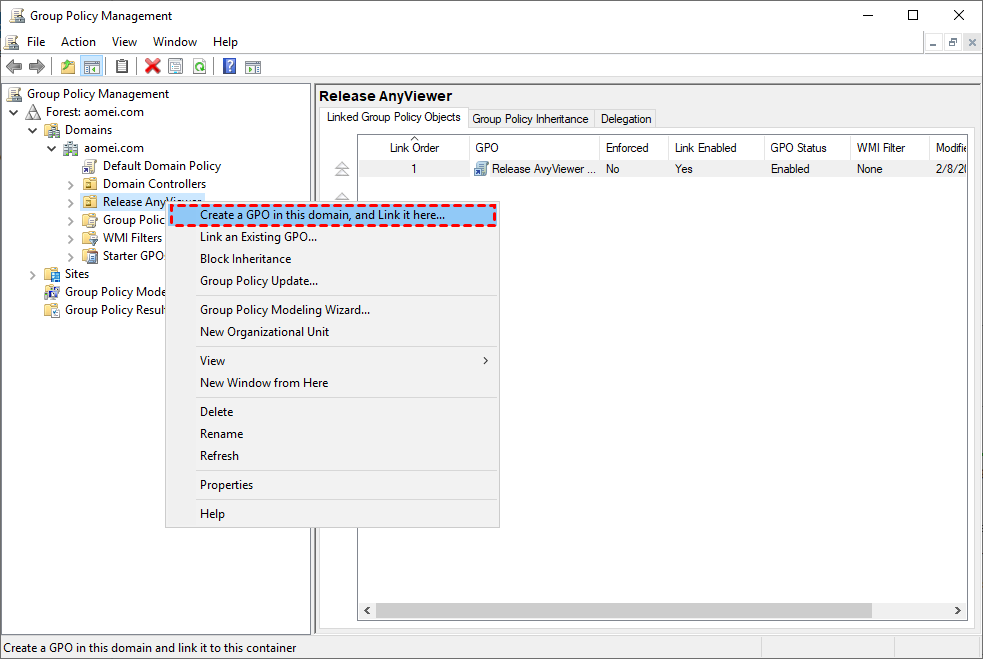Click the Properties toolbar icon

(x=176, y=67)
